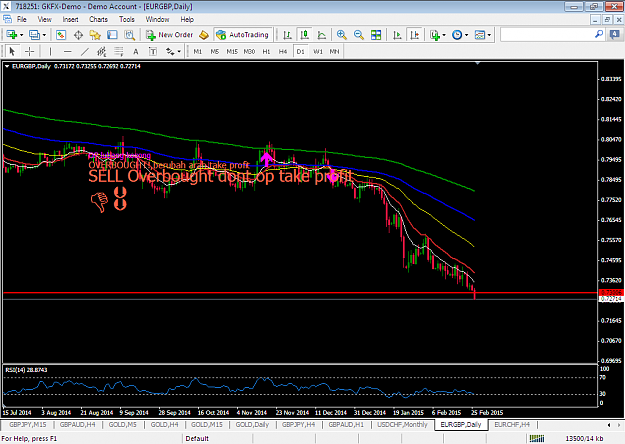Switch timeframe to M1
This screenshot has width=625, height=444.
198,51
